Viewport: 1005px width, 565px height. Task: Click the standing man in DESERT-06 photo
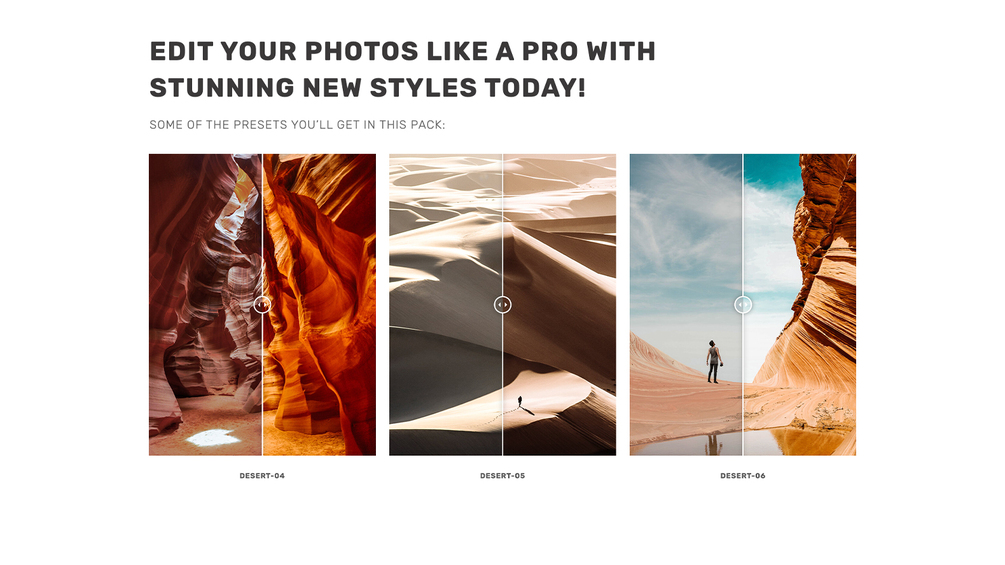tap(713, 362)
